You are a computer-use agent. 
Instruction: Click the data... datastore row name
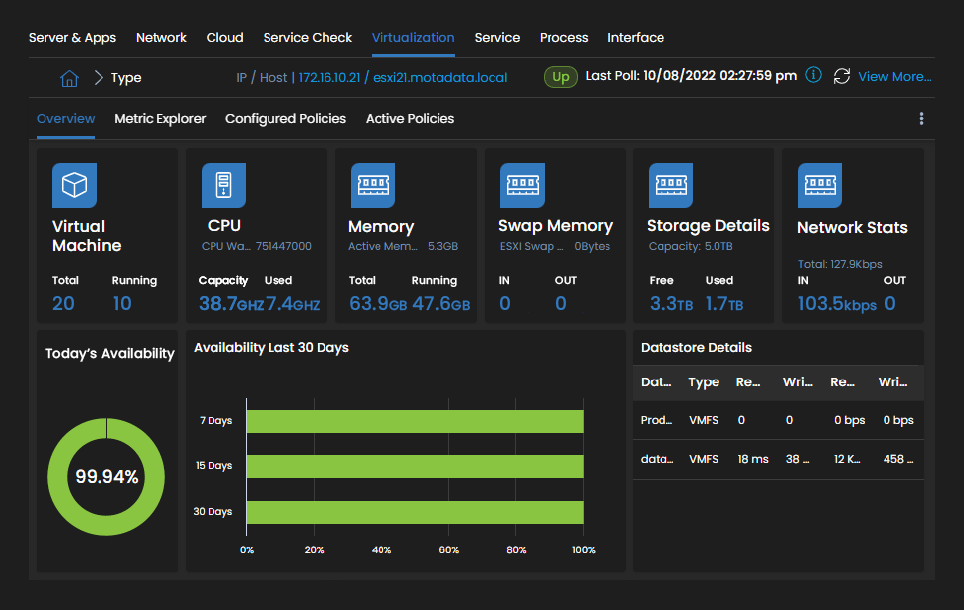pyautogui.click(x=657, y=459)
